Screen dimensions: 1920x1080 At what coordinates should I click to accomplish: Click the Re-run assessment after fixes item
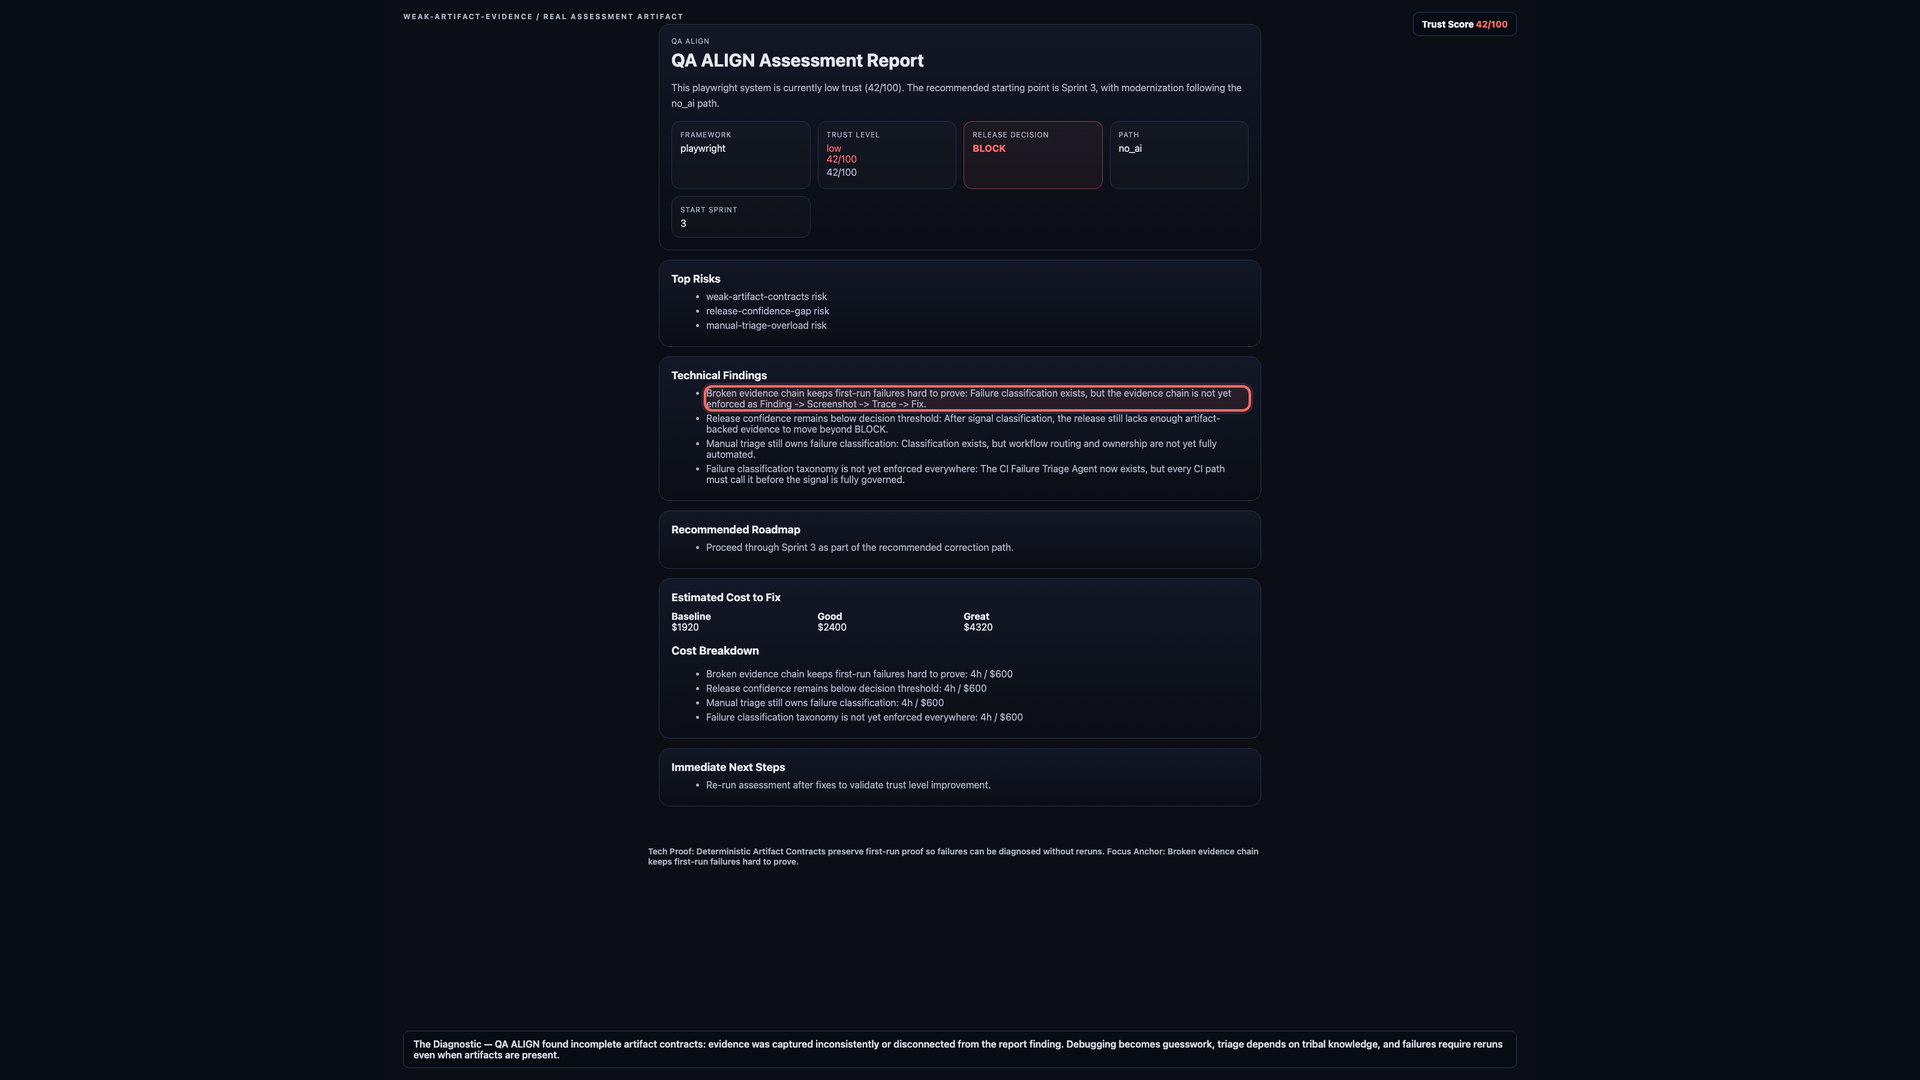coord(848,785)
